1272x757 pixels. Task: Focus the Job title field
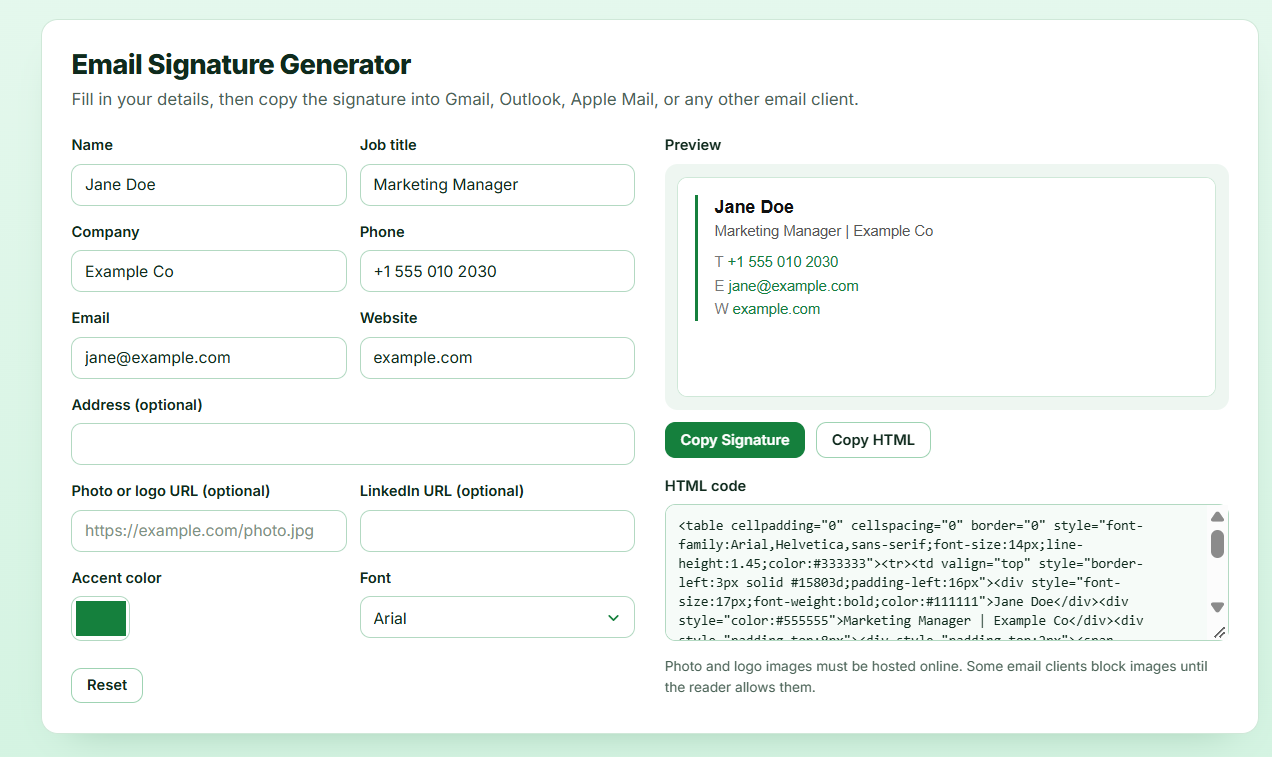(x=497, y=185)
